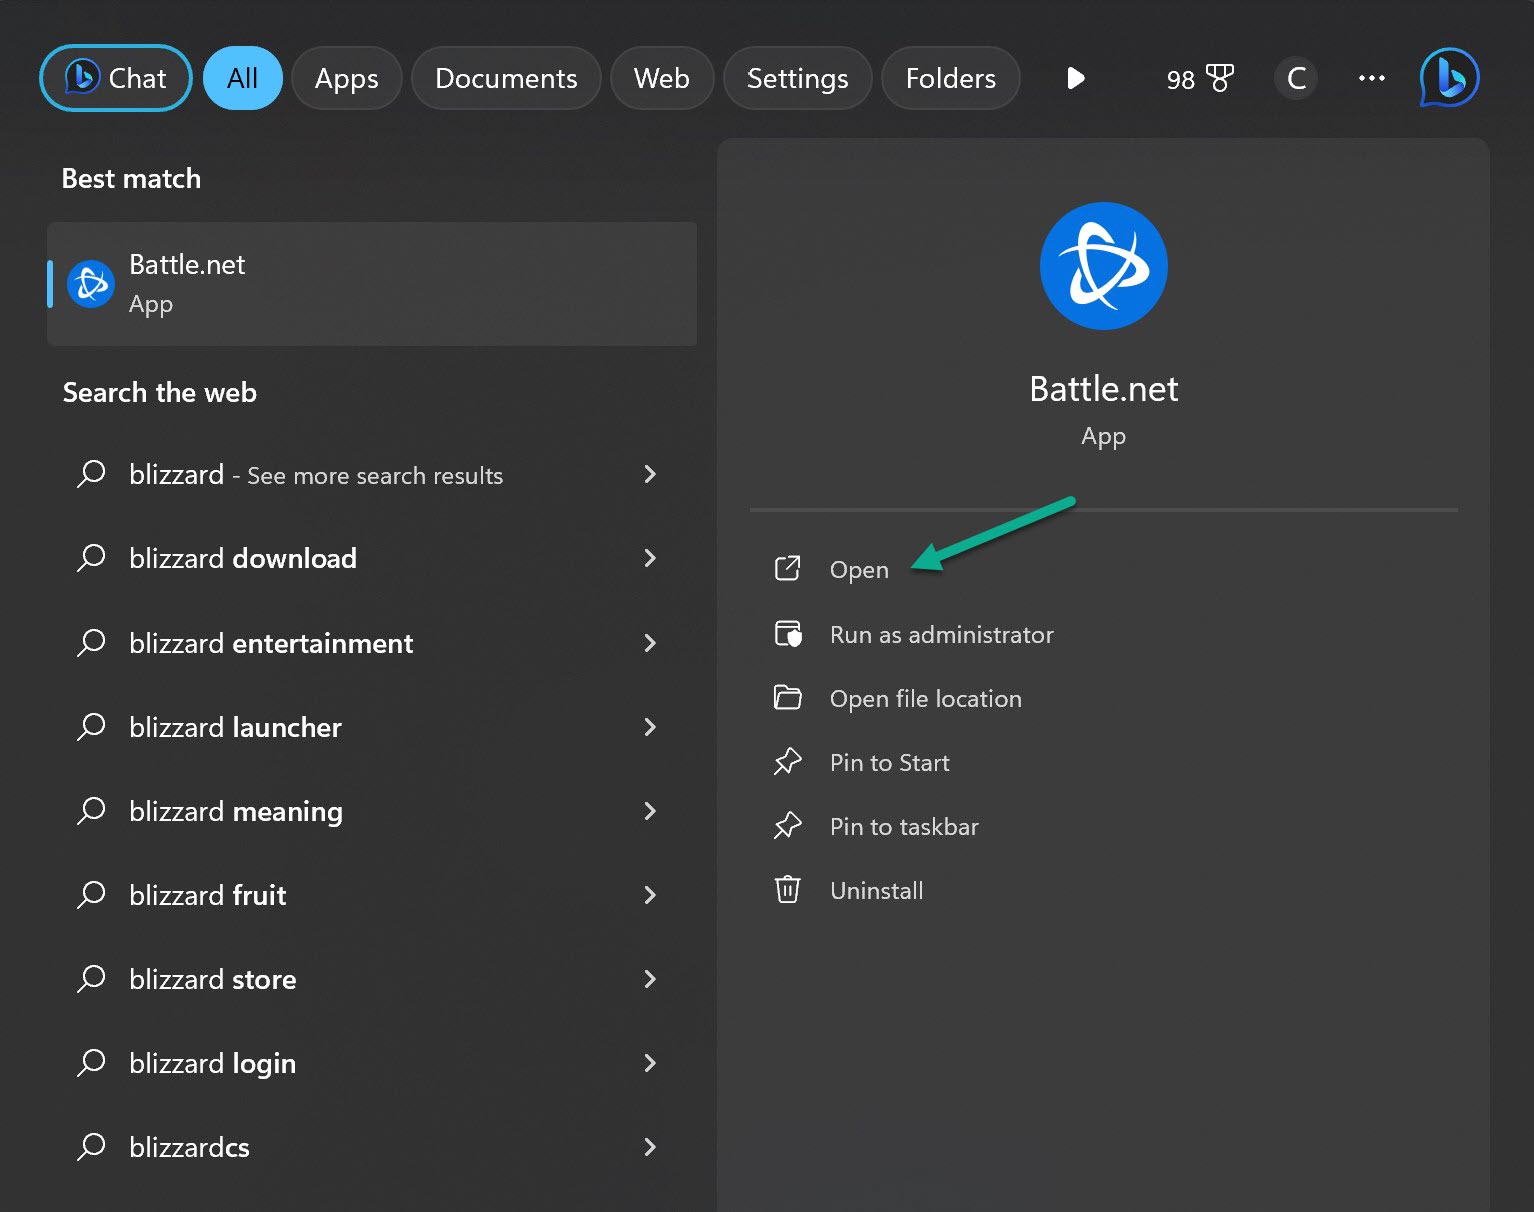The image size is (1534, 1212).
Task: Select the All filter tab
Action: (x=243, y=78)
